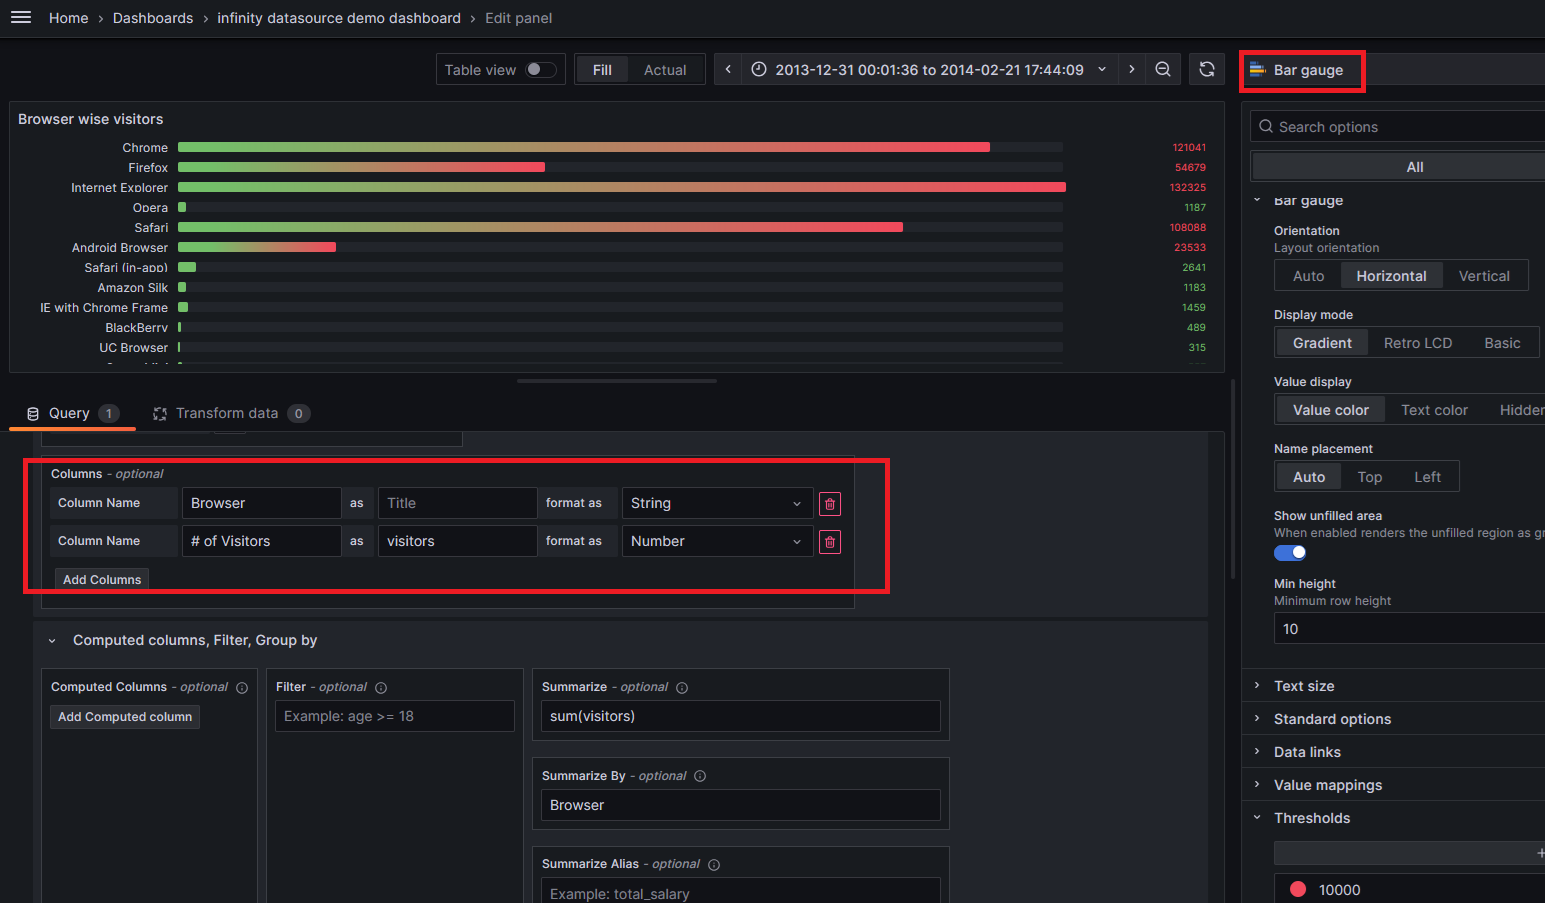Click the Filter expression field
This screenshot has height=903, width=1545.
[x=395, y=716]
